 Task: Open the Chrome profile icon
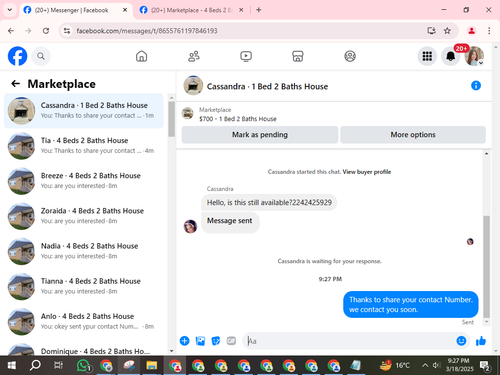click(x=471, y=31)
